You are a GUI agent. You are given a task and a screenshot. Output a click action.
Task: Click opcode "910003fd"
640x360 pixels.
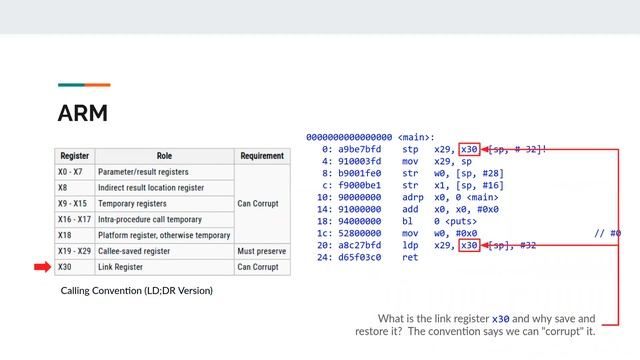click(360, 161)
